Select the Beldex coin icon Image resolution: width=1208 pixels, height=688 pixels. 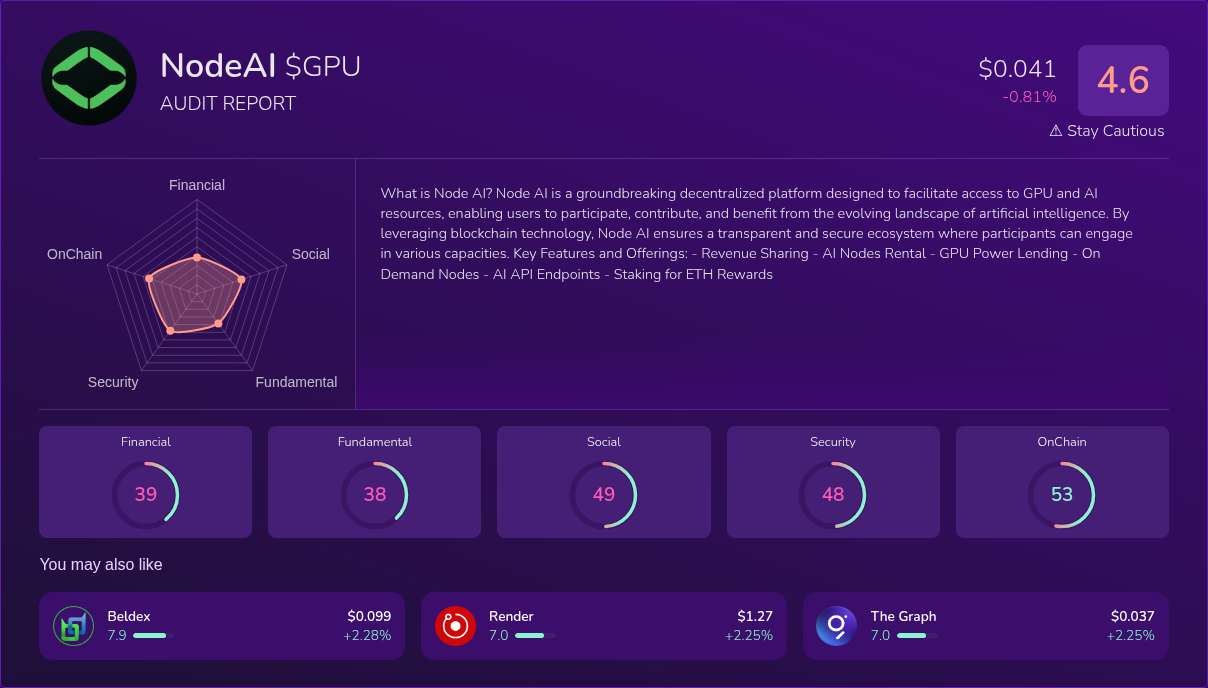tap(73, 625)
